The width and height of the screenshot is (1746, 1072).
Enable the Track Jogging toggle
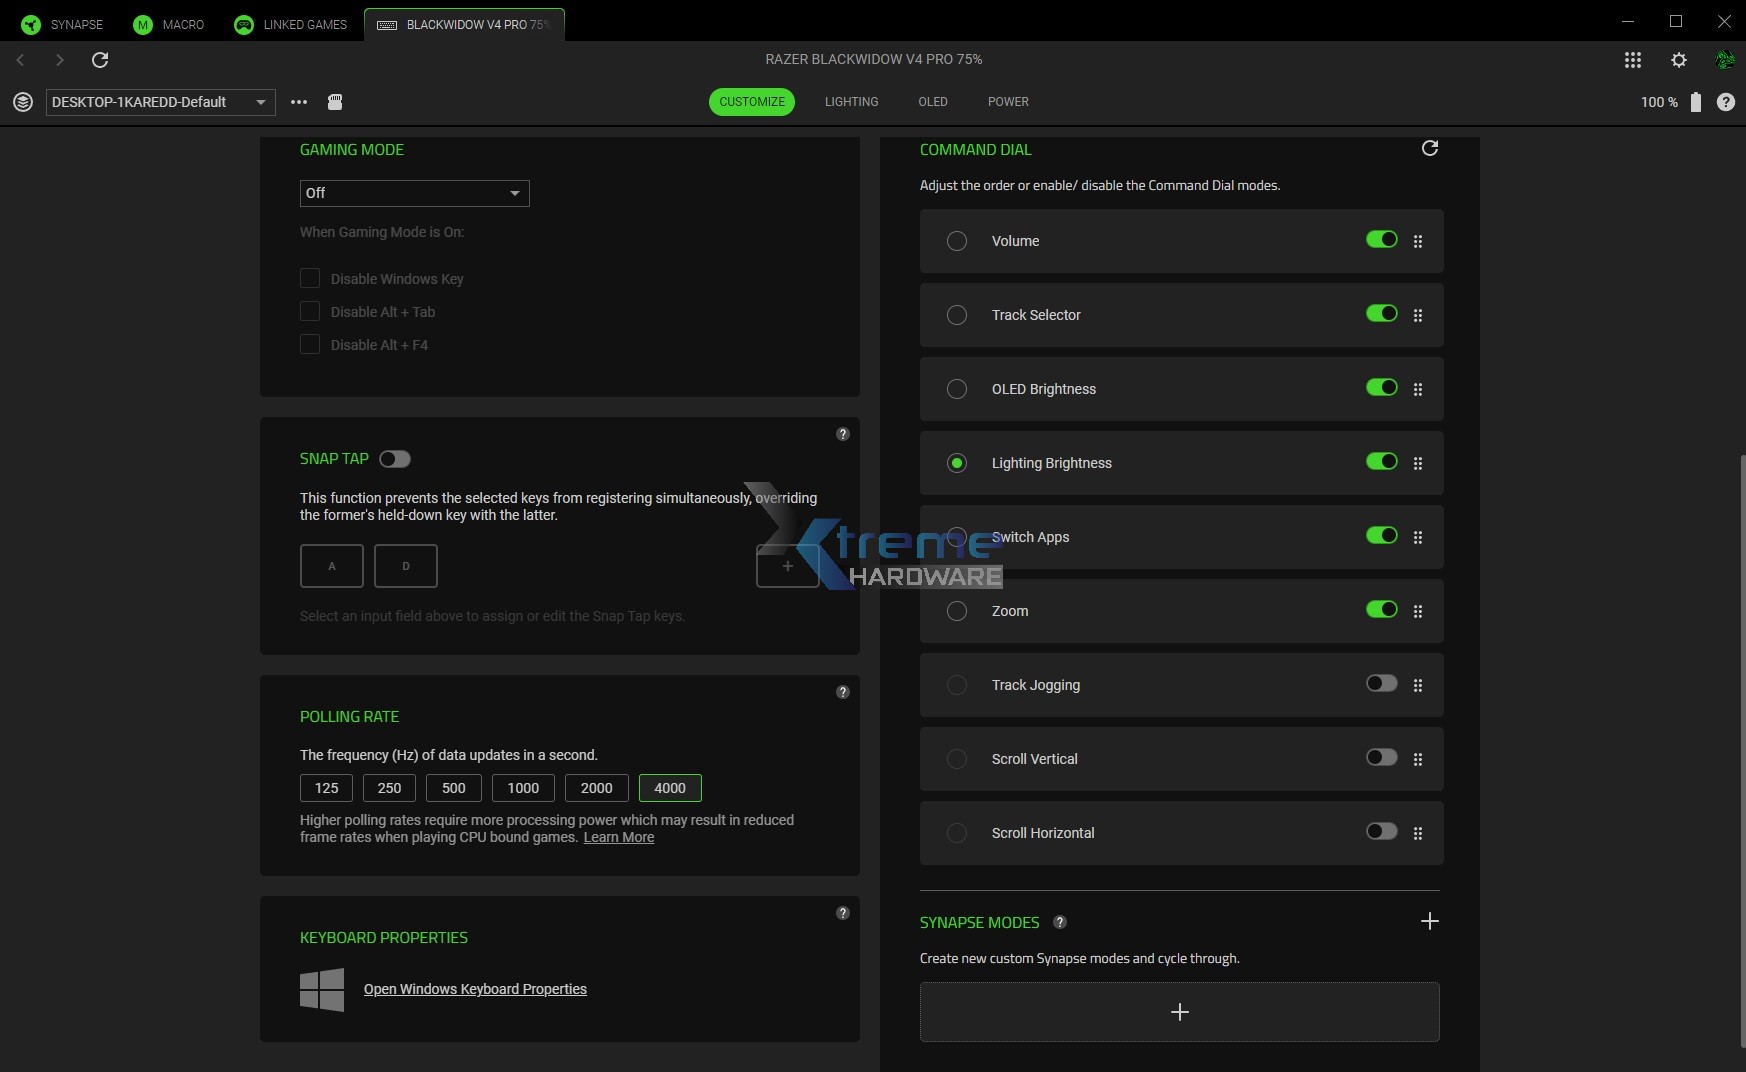point(1381,683)
